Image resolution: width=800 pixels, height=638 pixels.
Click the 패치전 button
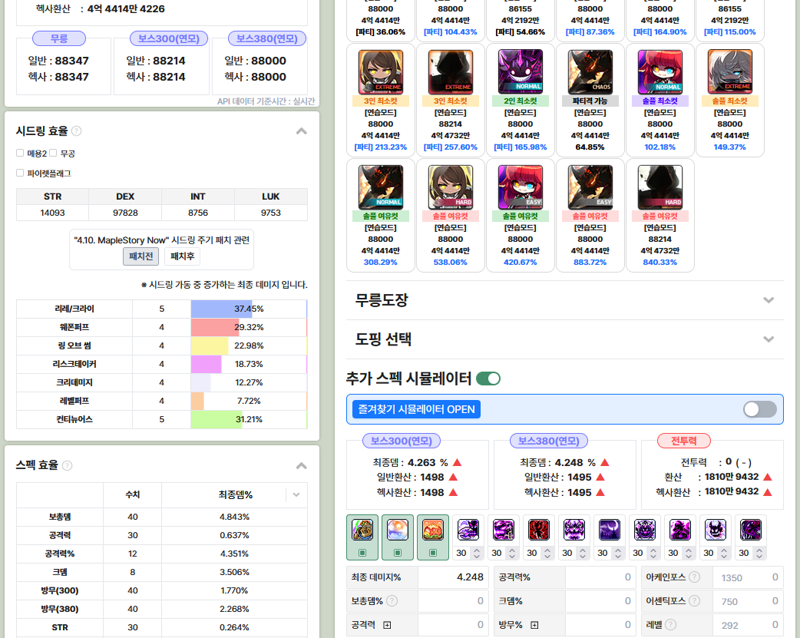(141, 256)
